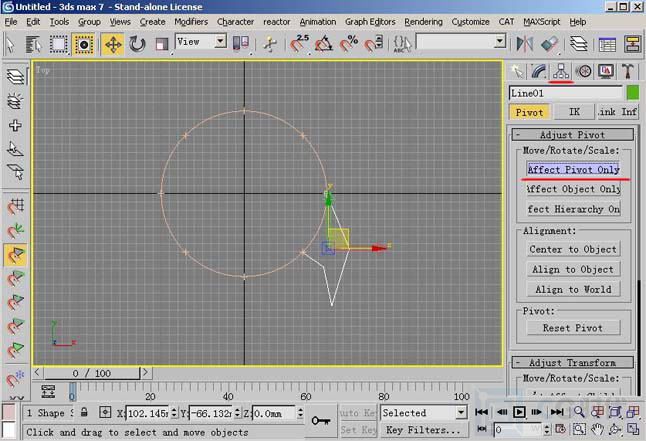
Task: Toggle Window/Crossing selection mode
Action: [83, 44]
